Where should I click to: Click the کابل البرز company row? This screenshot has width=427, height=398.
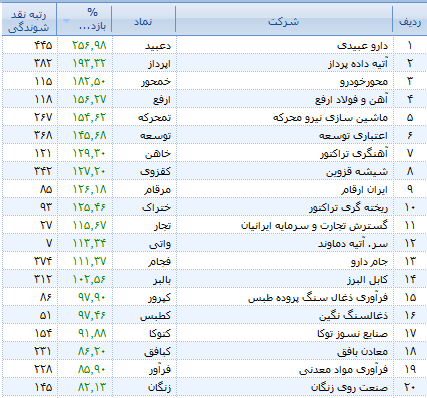[x=214, y=279]
